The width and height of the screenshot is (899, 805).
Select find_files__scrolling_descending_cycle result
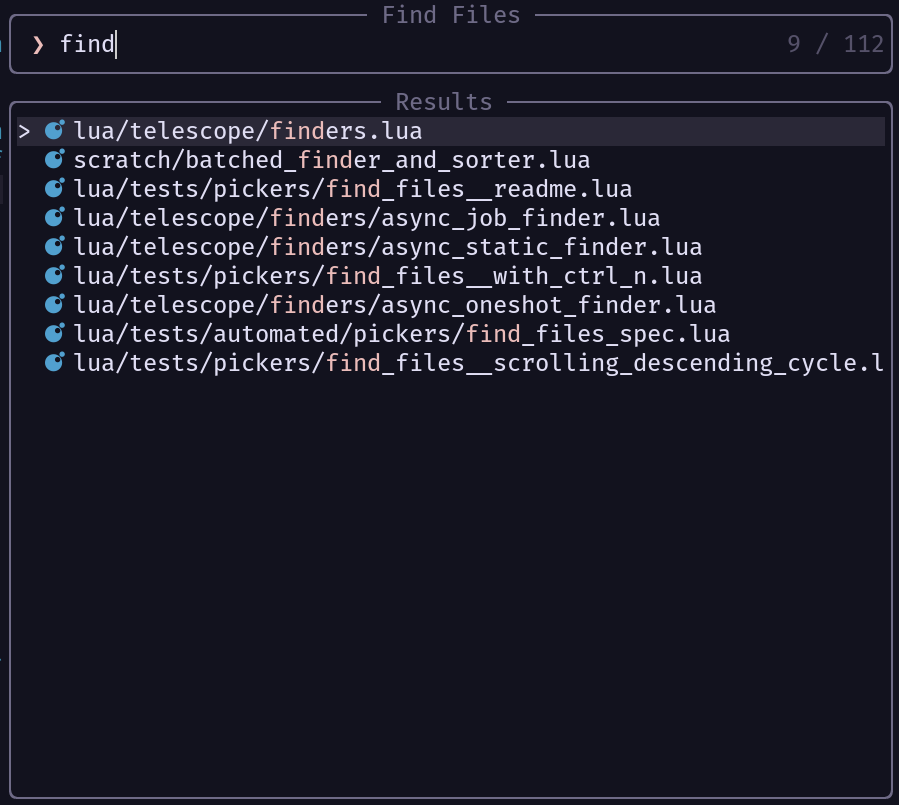(x=451, y=363)
